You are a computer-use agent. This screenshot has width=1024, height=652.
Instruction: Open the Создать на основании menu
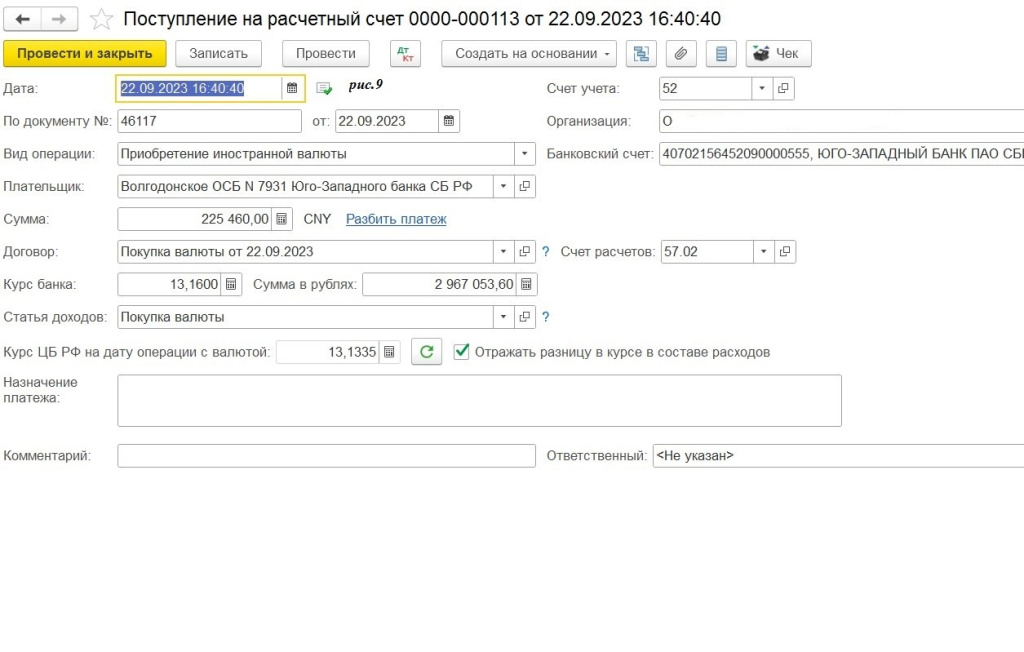click(x=529, y=54)
